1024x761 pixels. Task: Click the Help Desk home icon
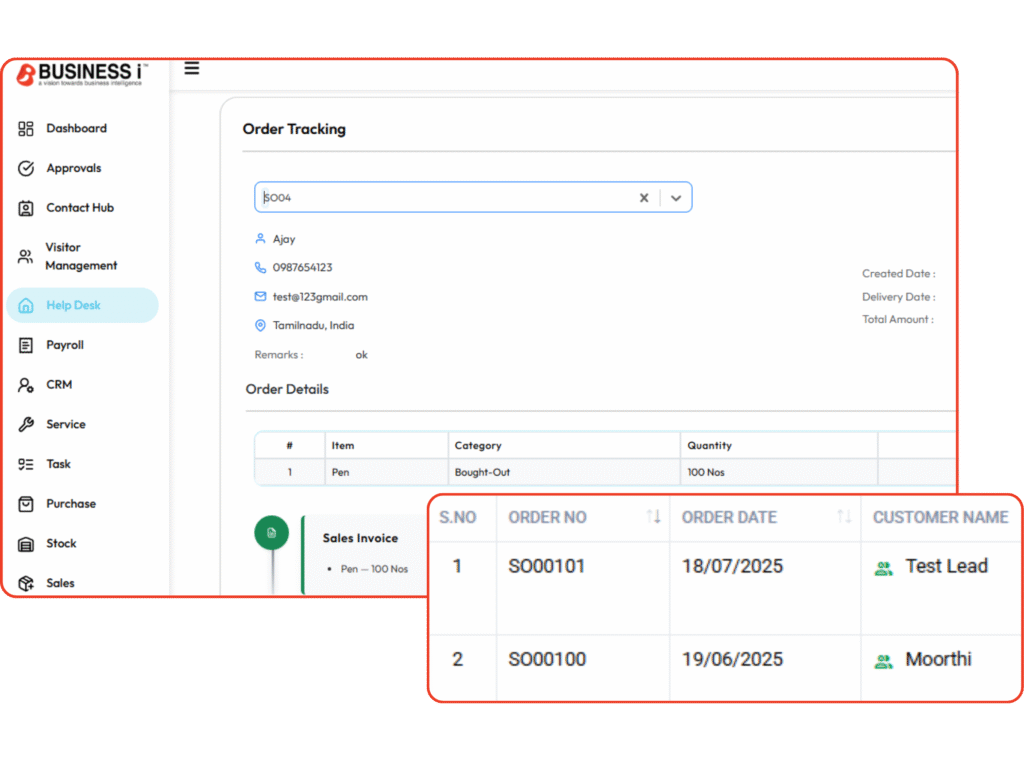tap(26, 306)
